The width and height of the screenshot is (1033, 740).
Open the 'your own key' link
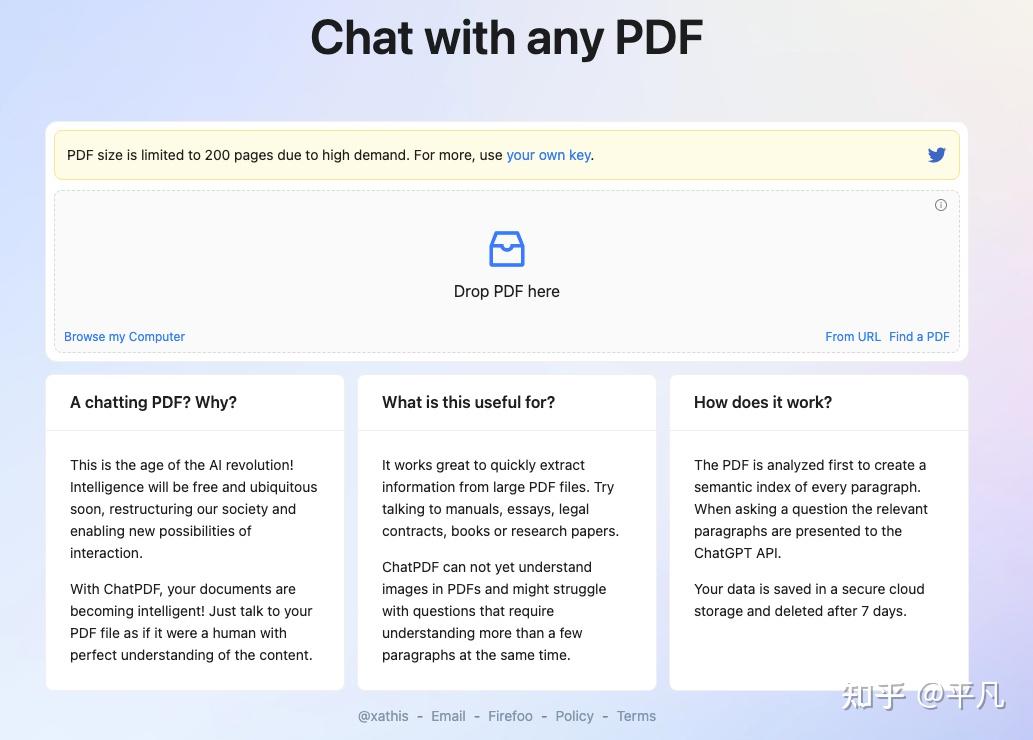[548, 155]
